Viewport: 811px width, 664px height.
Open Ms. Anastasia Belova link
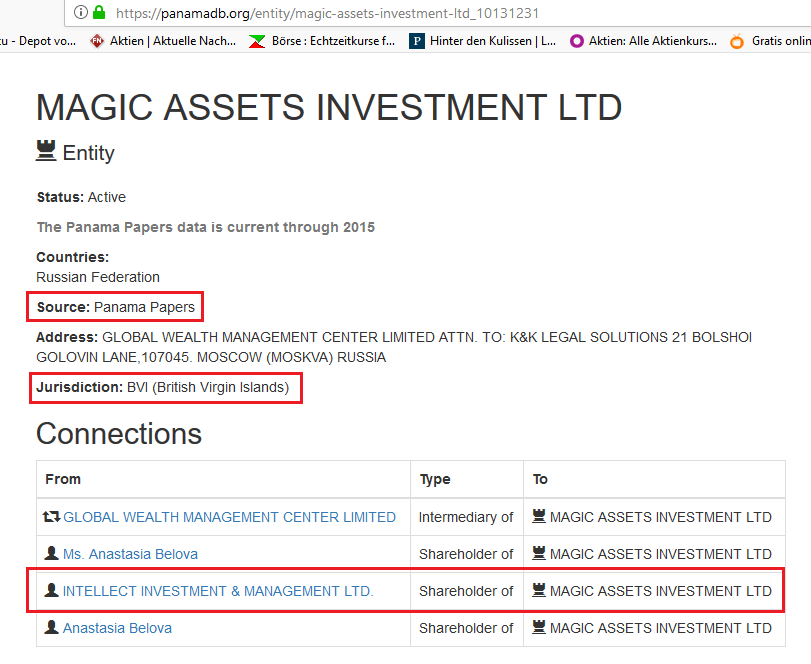point(130,554)
